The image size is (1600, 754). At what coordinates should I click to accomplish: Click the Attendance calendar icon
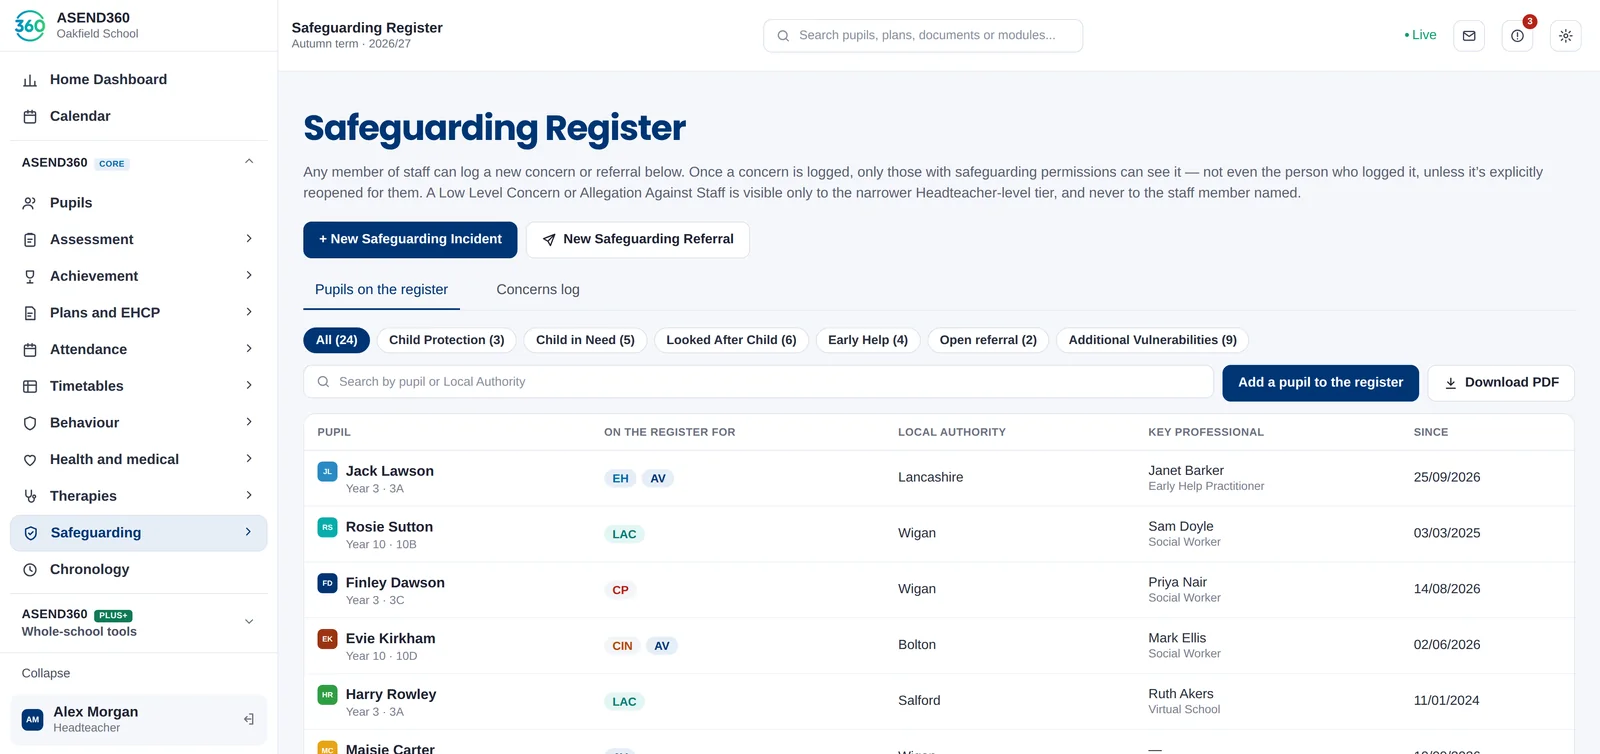coord(30,350)
